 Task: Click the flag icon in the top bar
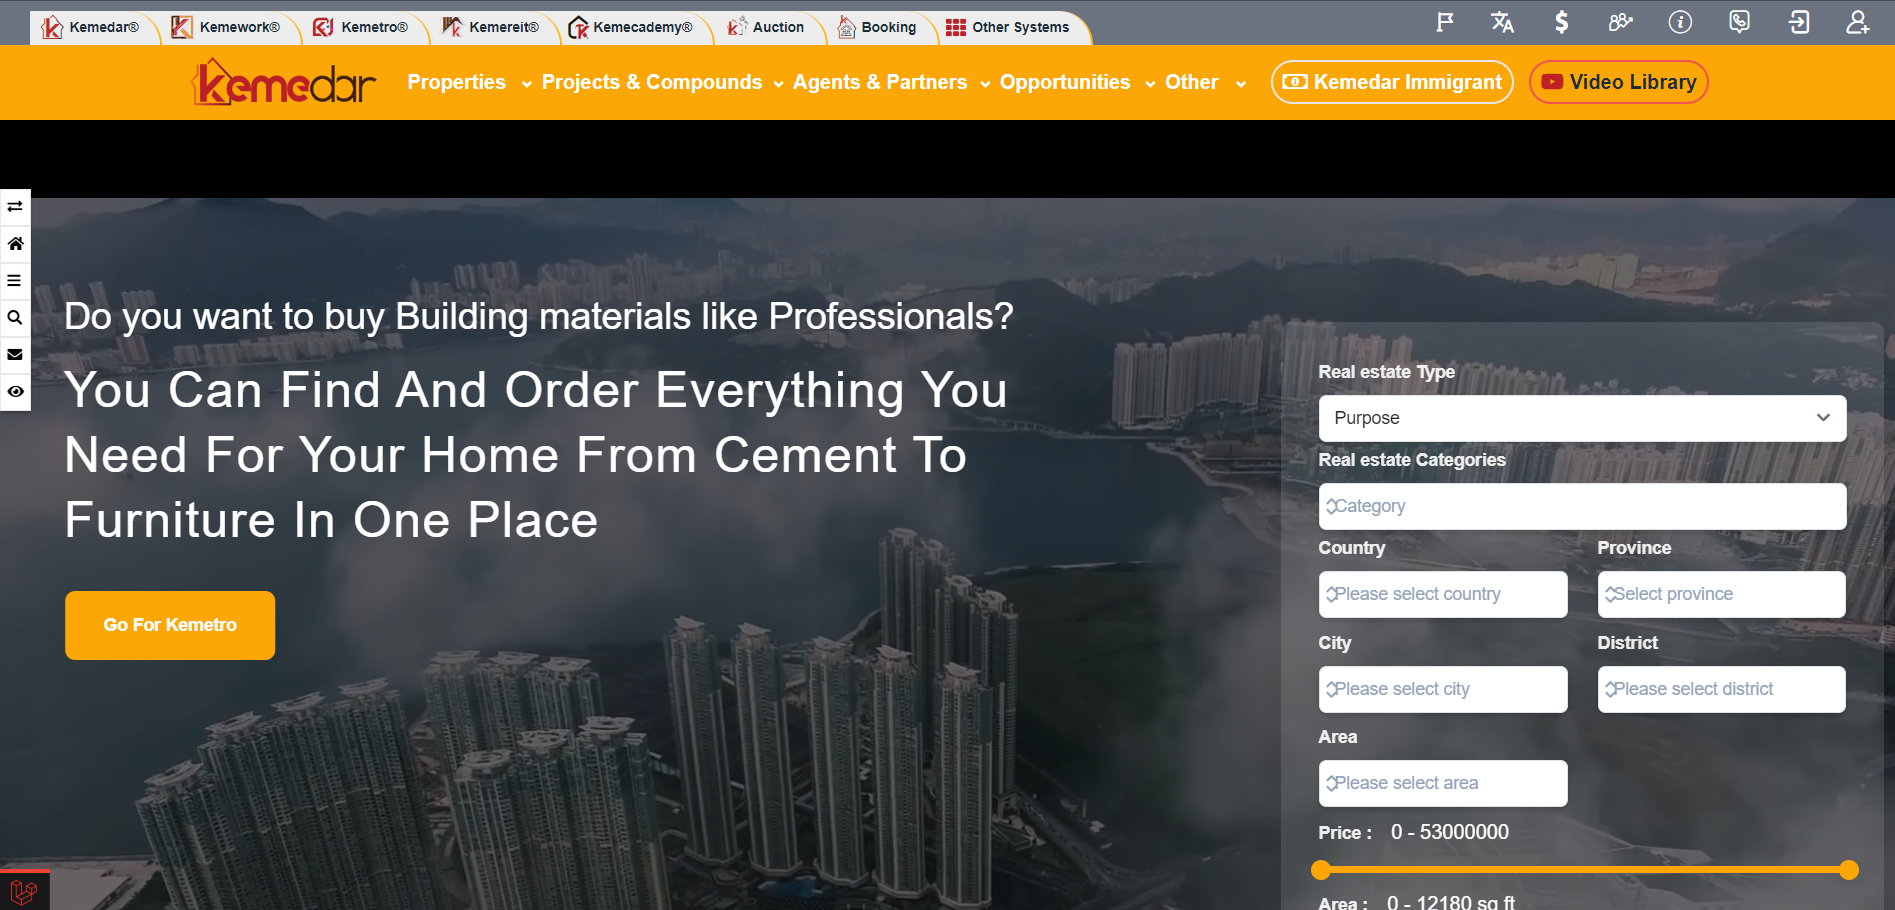[x=1445, y=22]
